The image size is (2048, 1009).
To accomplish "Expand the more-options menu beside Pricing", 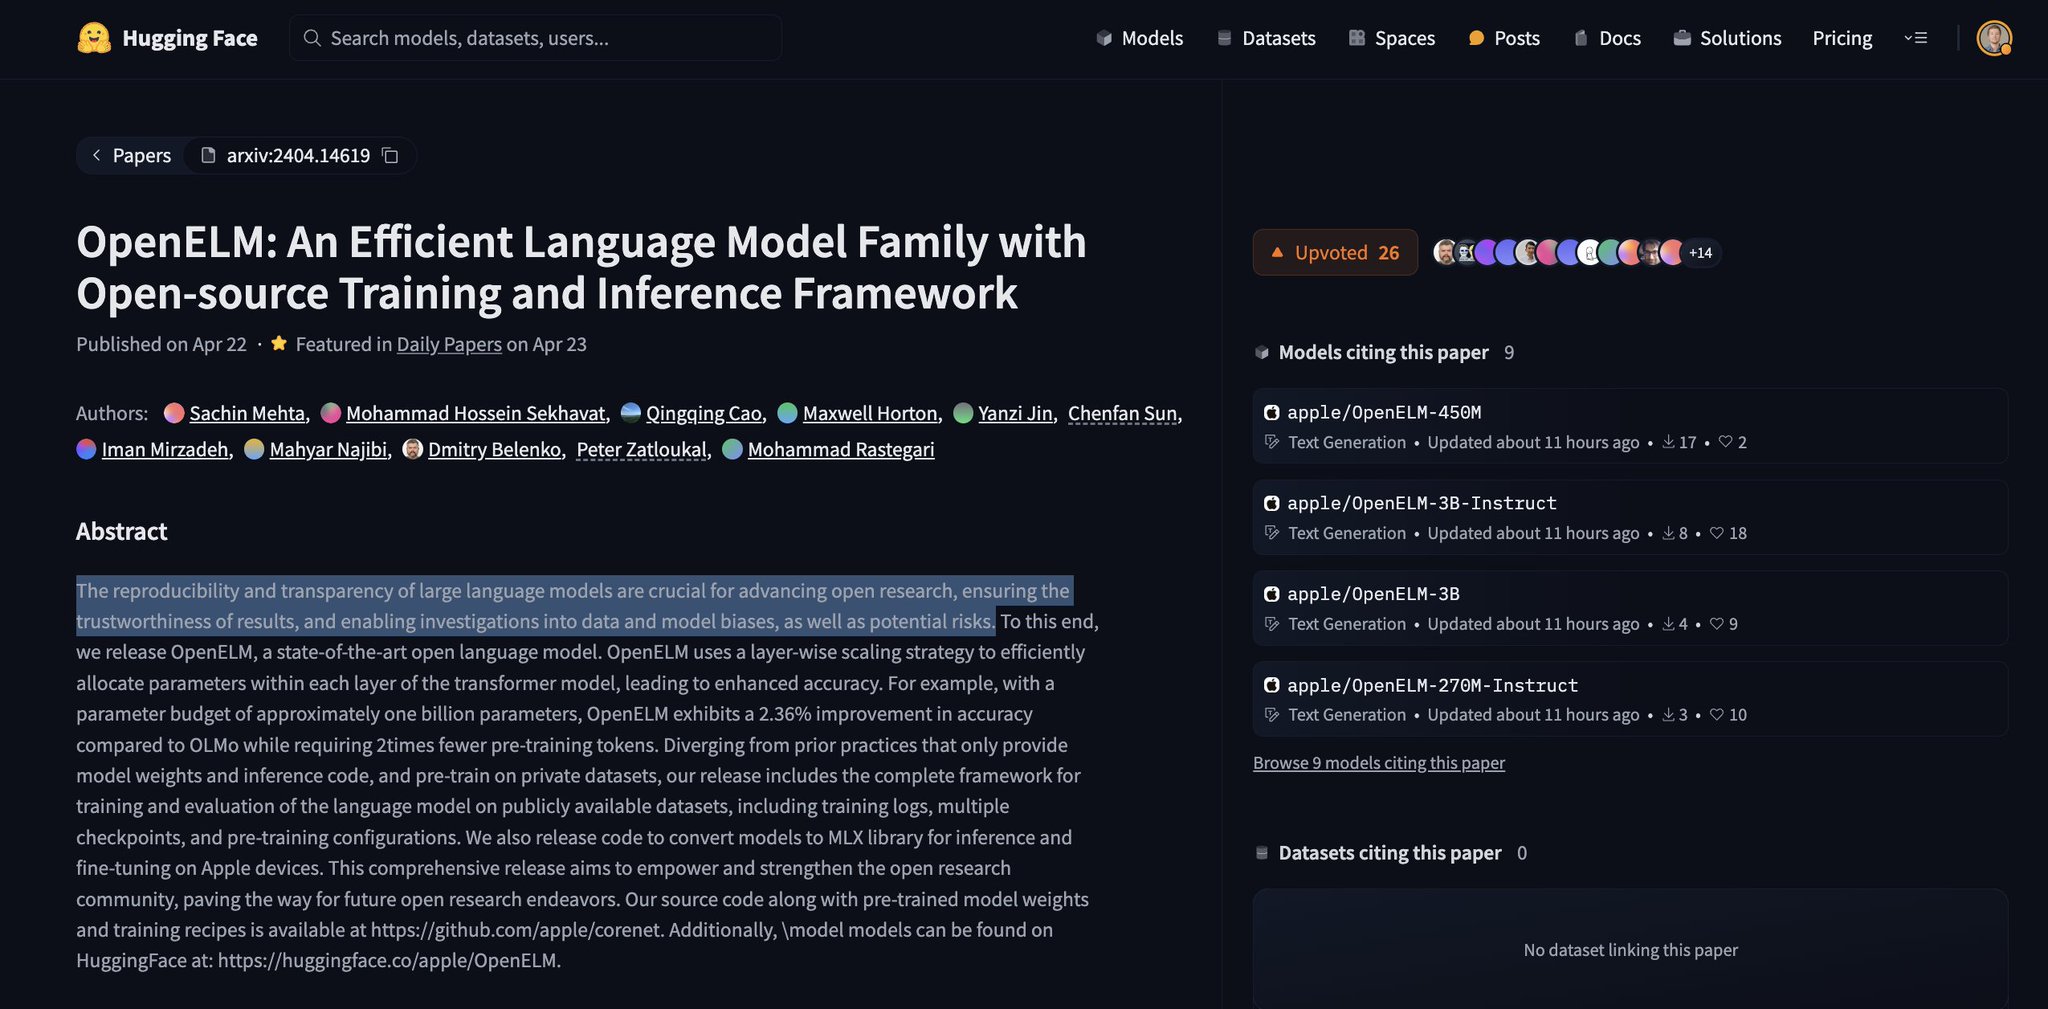I will tap(1915, 38).
